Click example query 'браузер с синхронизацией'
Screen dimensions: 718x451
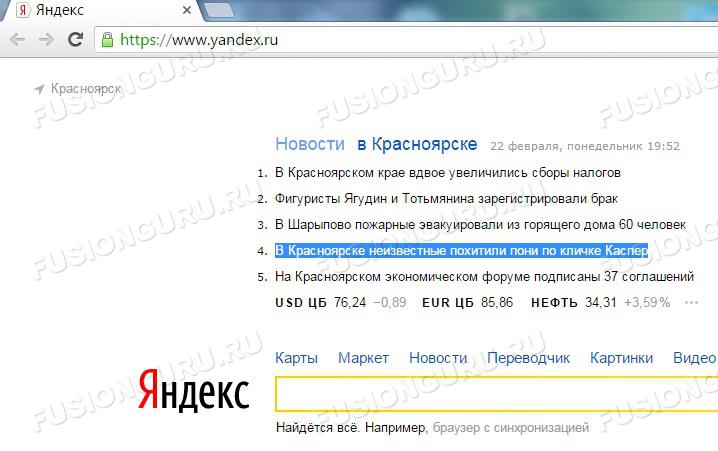coord(511,428)
